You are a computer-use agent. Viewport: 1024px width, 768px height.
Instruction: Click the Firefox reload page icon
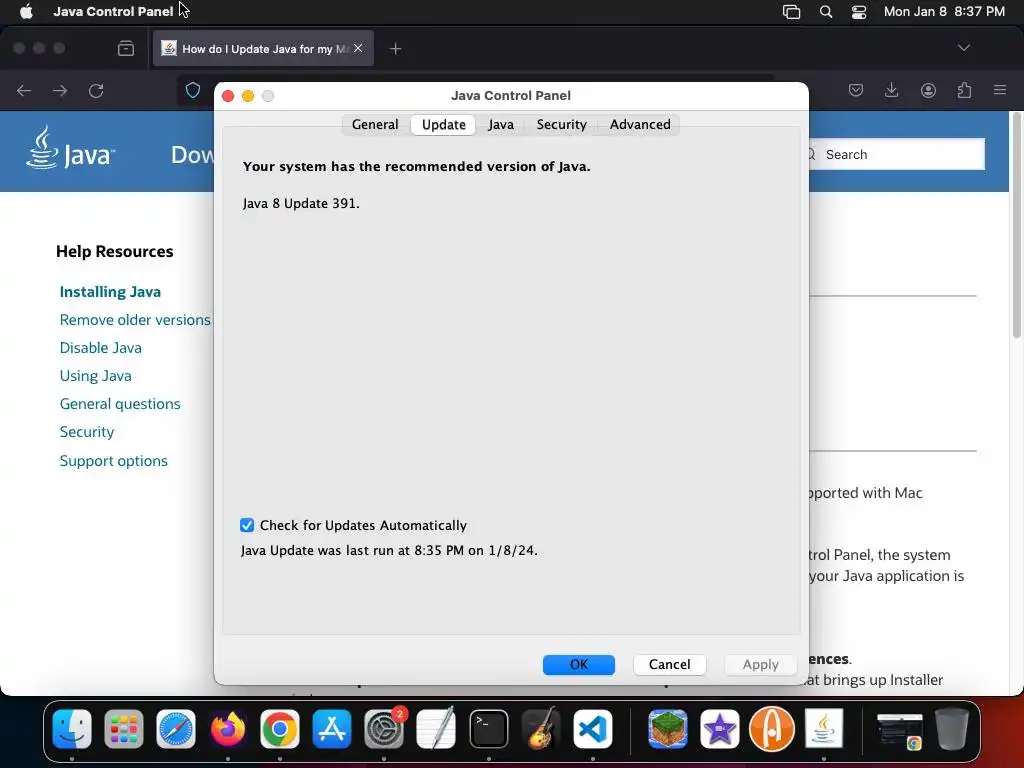96,91
